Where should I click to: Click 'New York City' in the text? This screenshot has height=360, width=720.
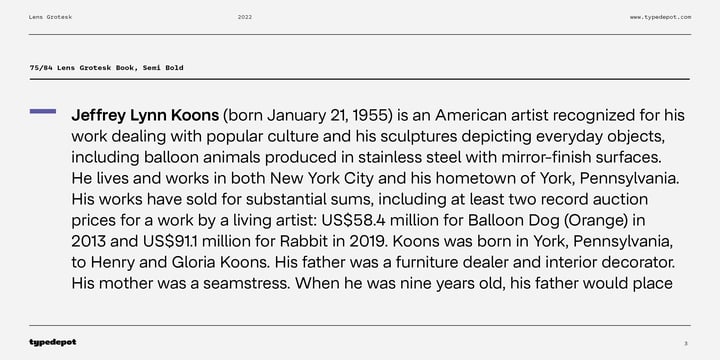pyautogui.click(x=322, y=179)
